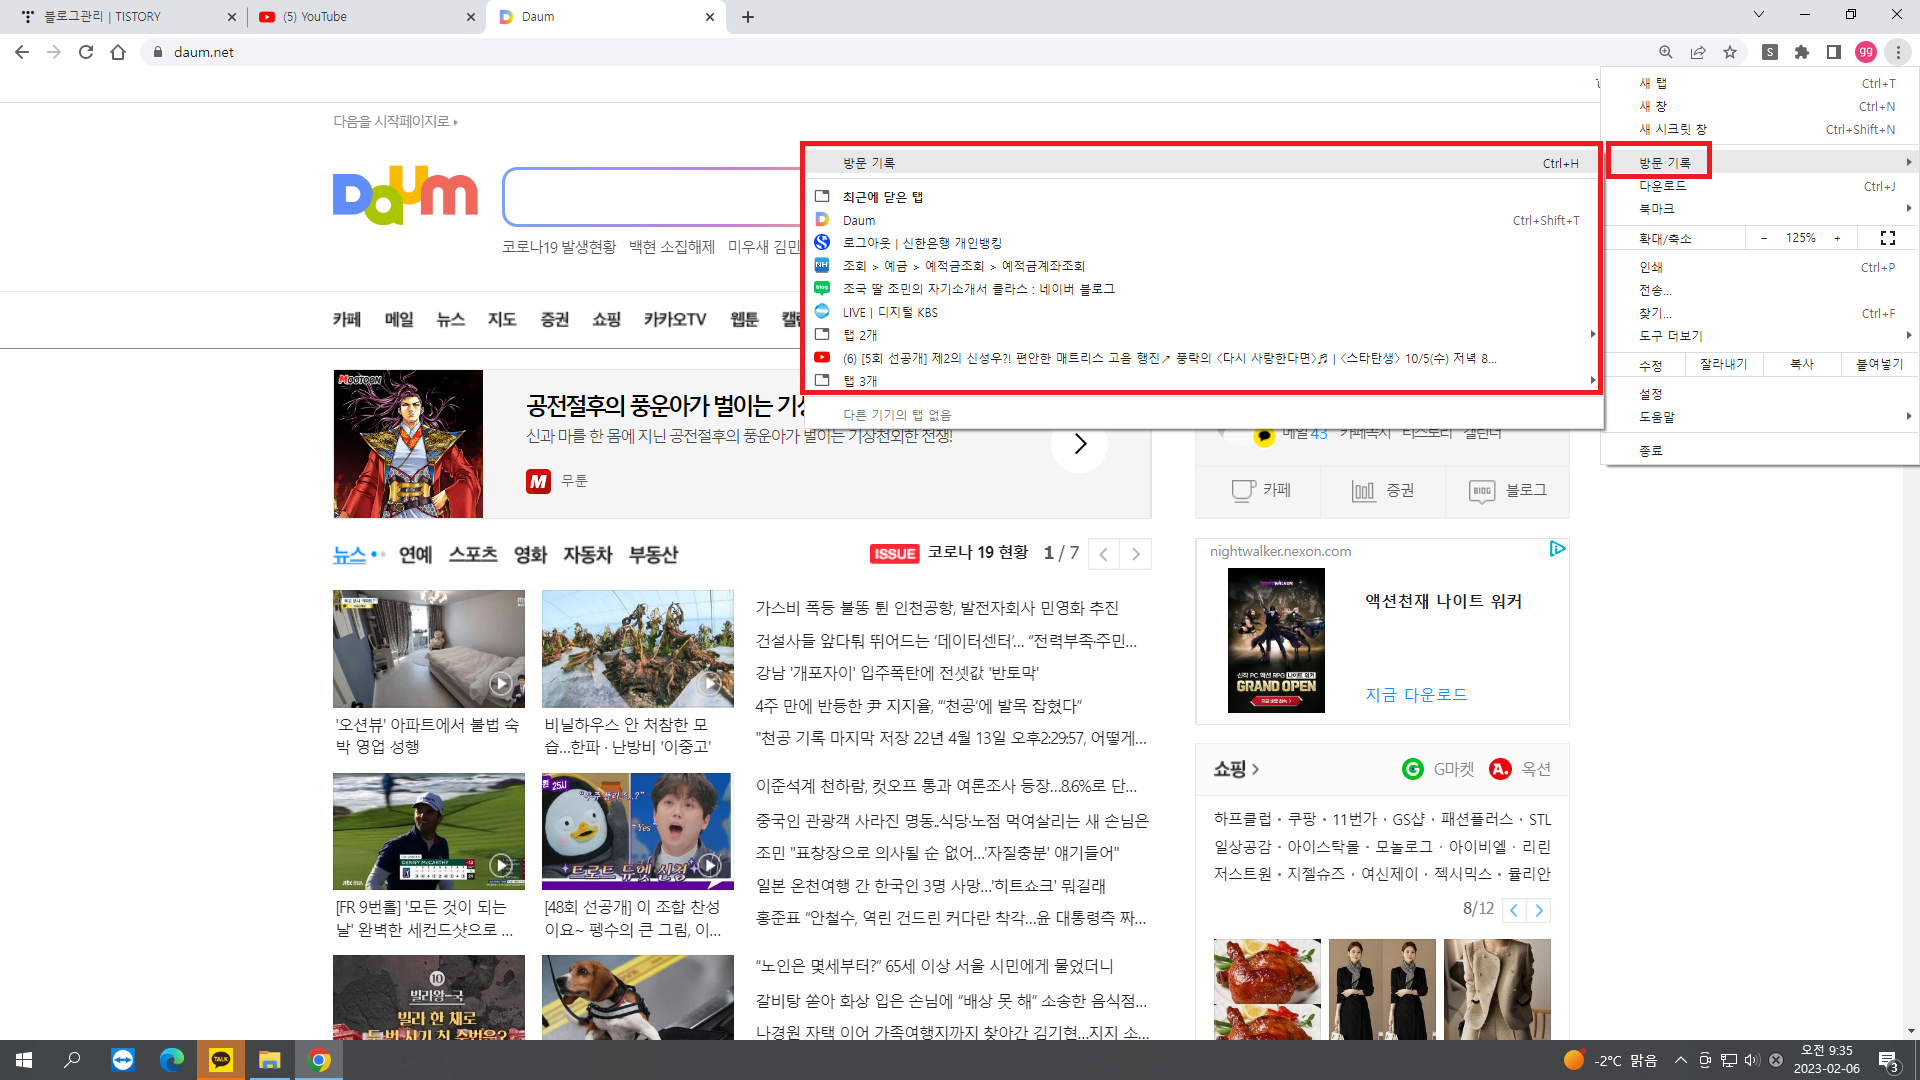Screen dimensions: 1920x1080
Task: Click 다음을 시작페이지로 link
Action: pos(395,122)
